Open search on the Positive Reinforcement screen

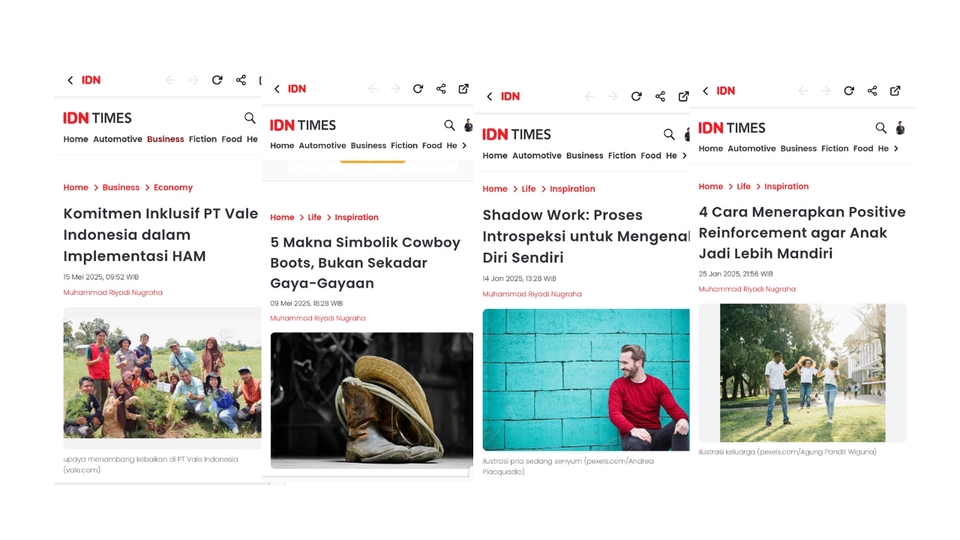(880, 128)
